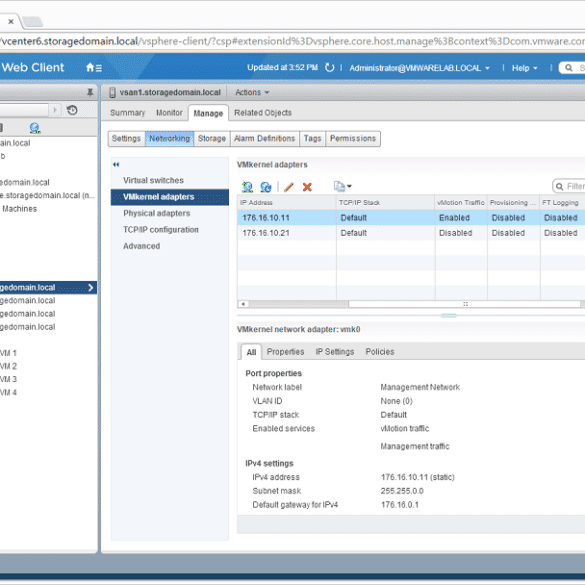This screenshot has width=585, height=585.
Task: Select Physical adapters in side menu
Action: click(x=157, y=213)
